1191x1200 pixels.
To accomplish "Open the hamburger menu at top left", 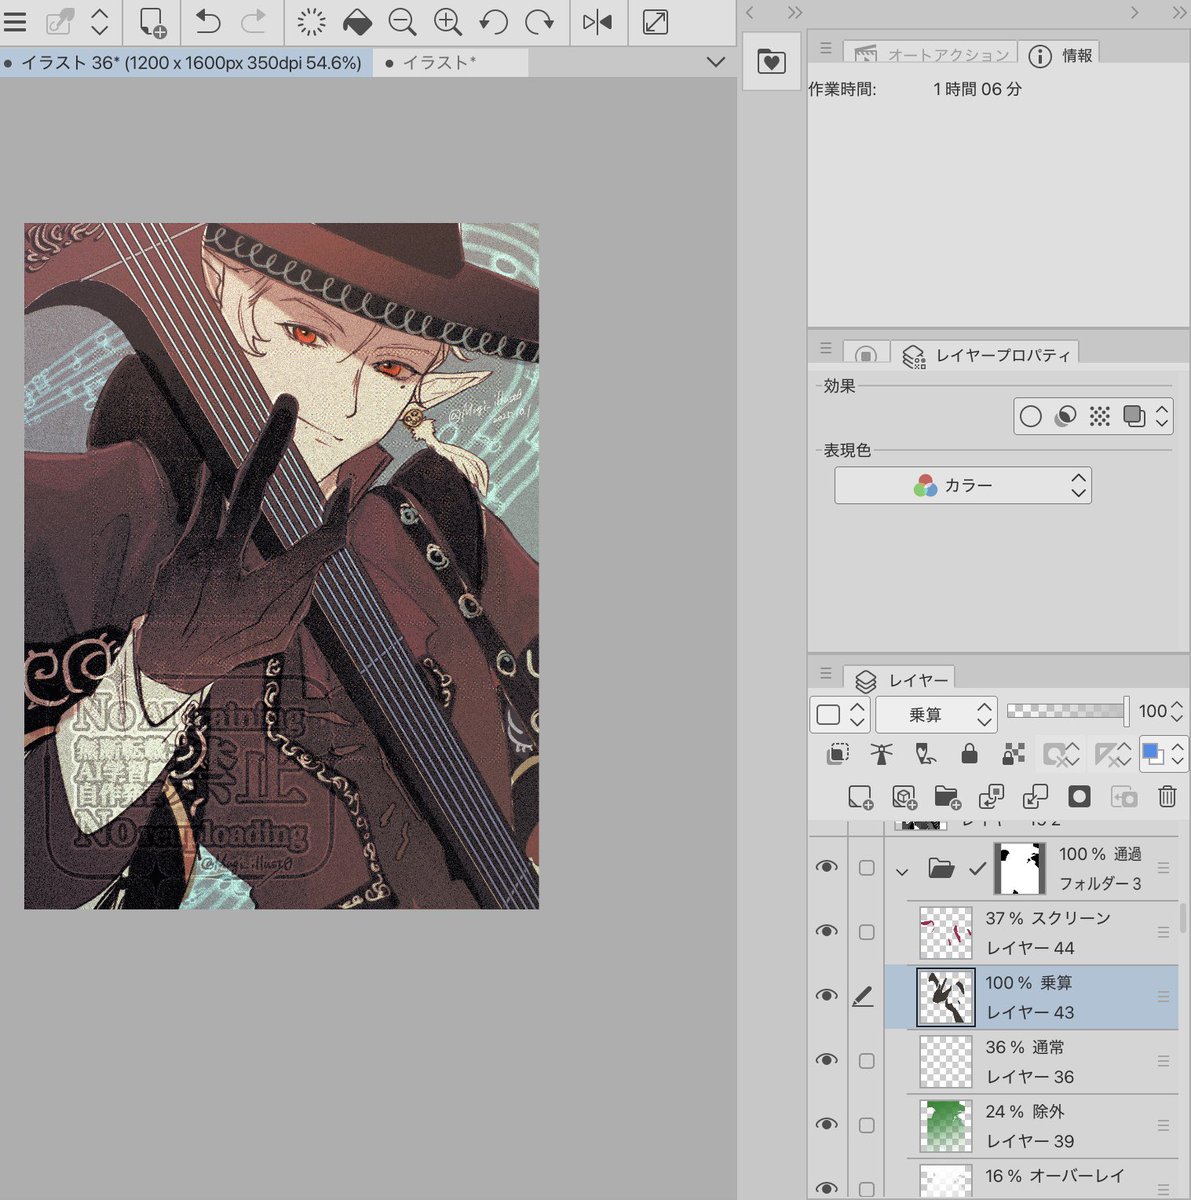I will coord(15,22).
